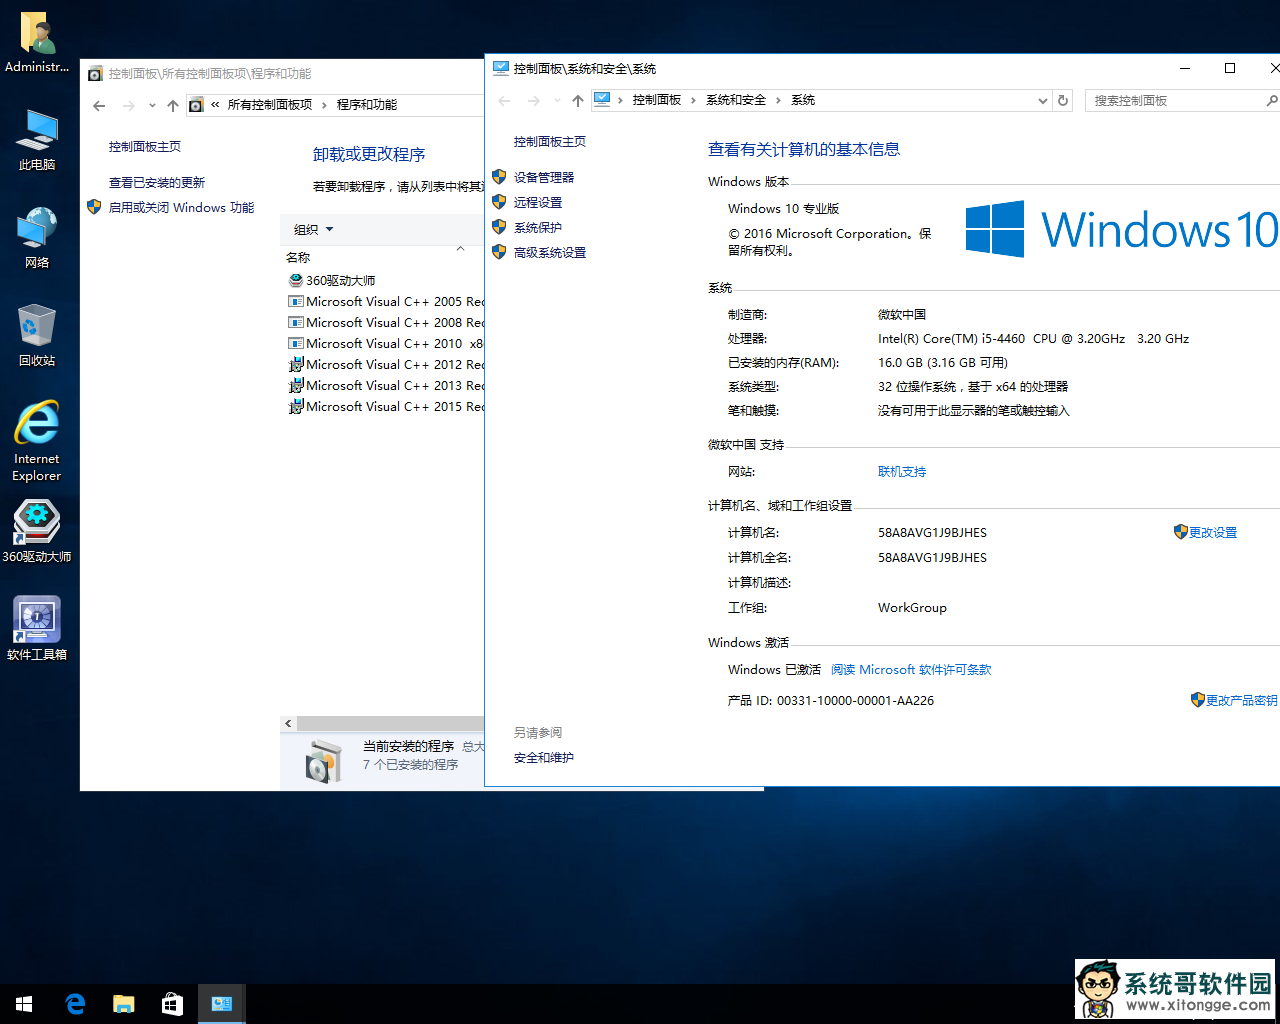Open the 组织 dropdown menu
Viewport: 1280px width, 1024px height.
coord(313,229)
